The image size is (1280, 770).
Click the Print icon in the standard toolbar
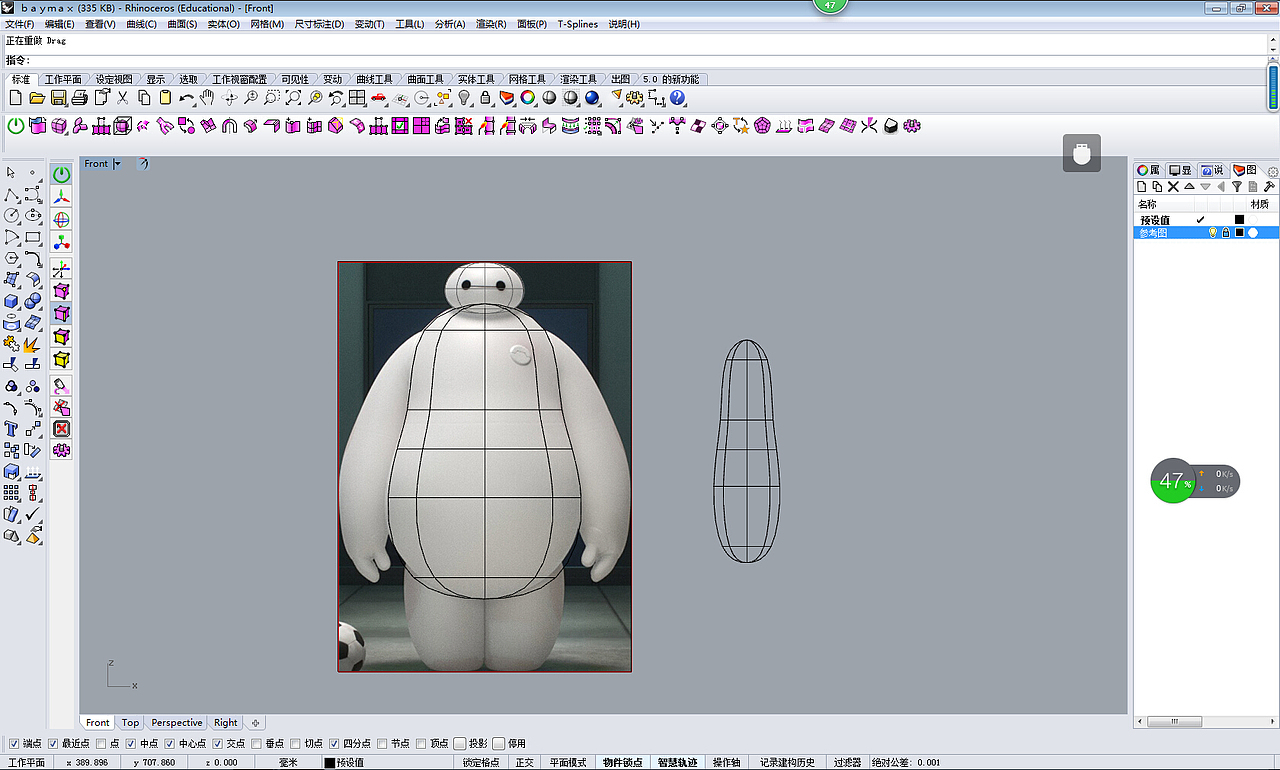tap(80, 98)
